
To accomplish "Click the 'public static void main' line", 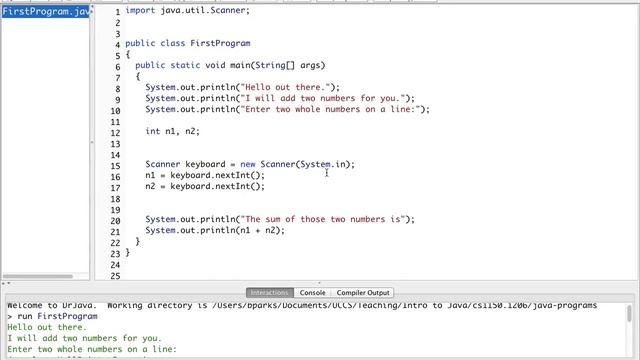I will [230, 65].
